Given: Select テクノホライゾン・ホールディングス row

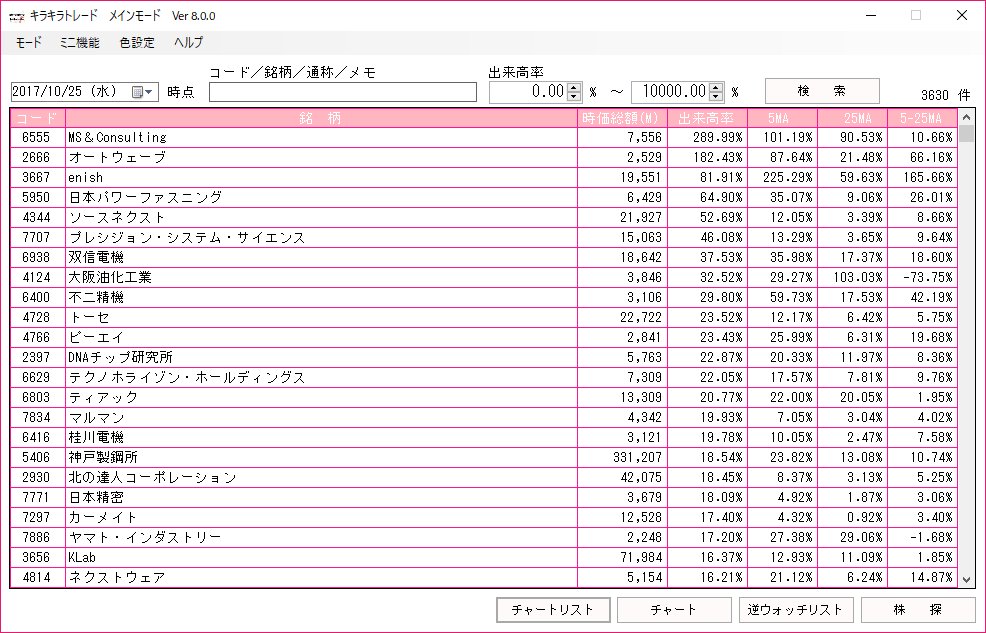Looking at the screenshot, I should pos(484,377).
